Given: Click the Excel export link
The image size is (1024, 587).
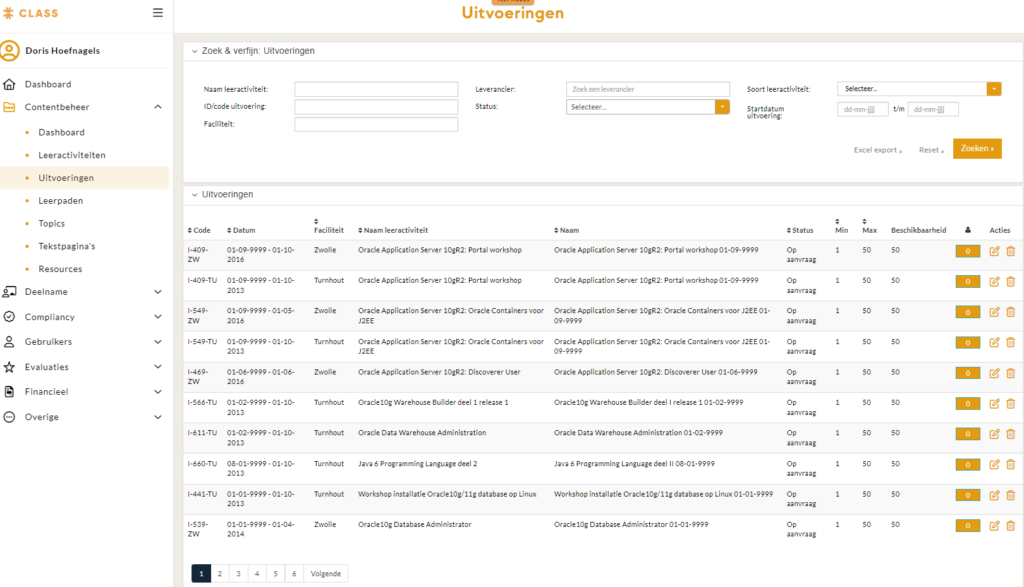Looking at the screenshot, I should point(877,150).
